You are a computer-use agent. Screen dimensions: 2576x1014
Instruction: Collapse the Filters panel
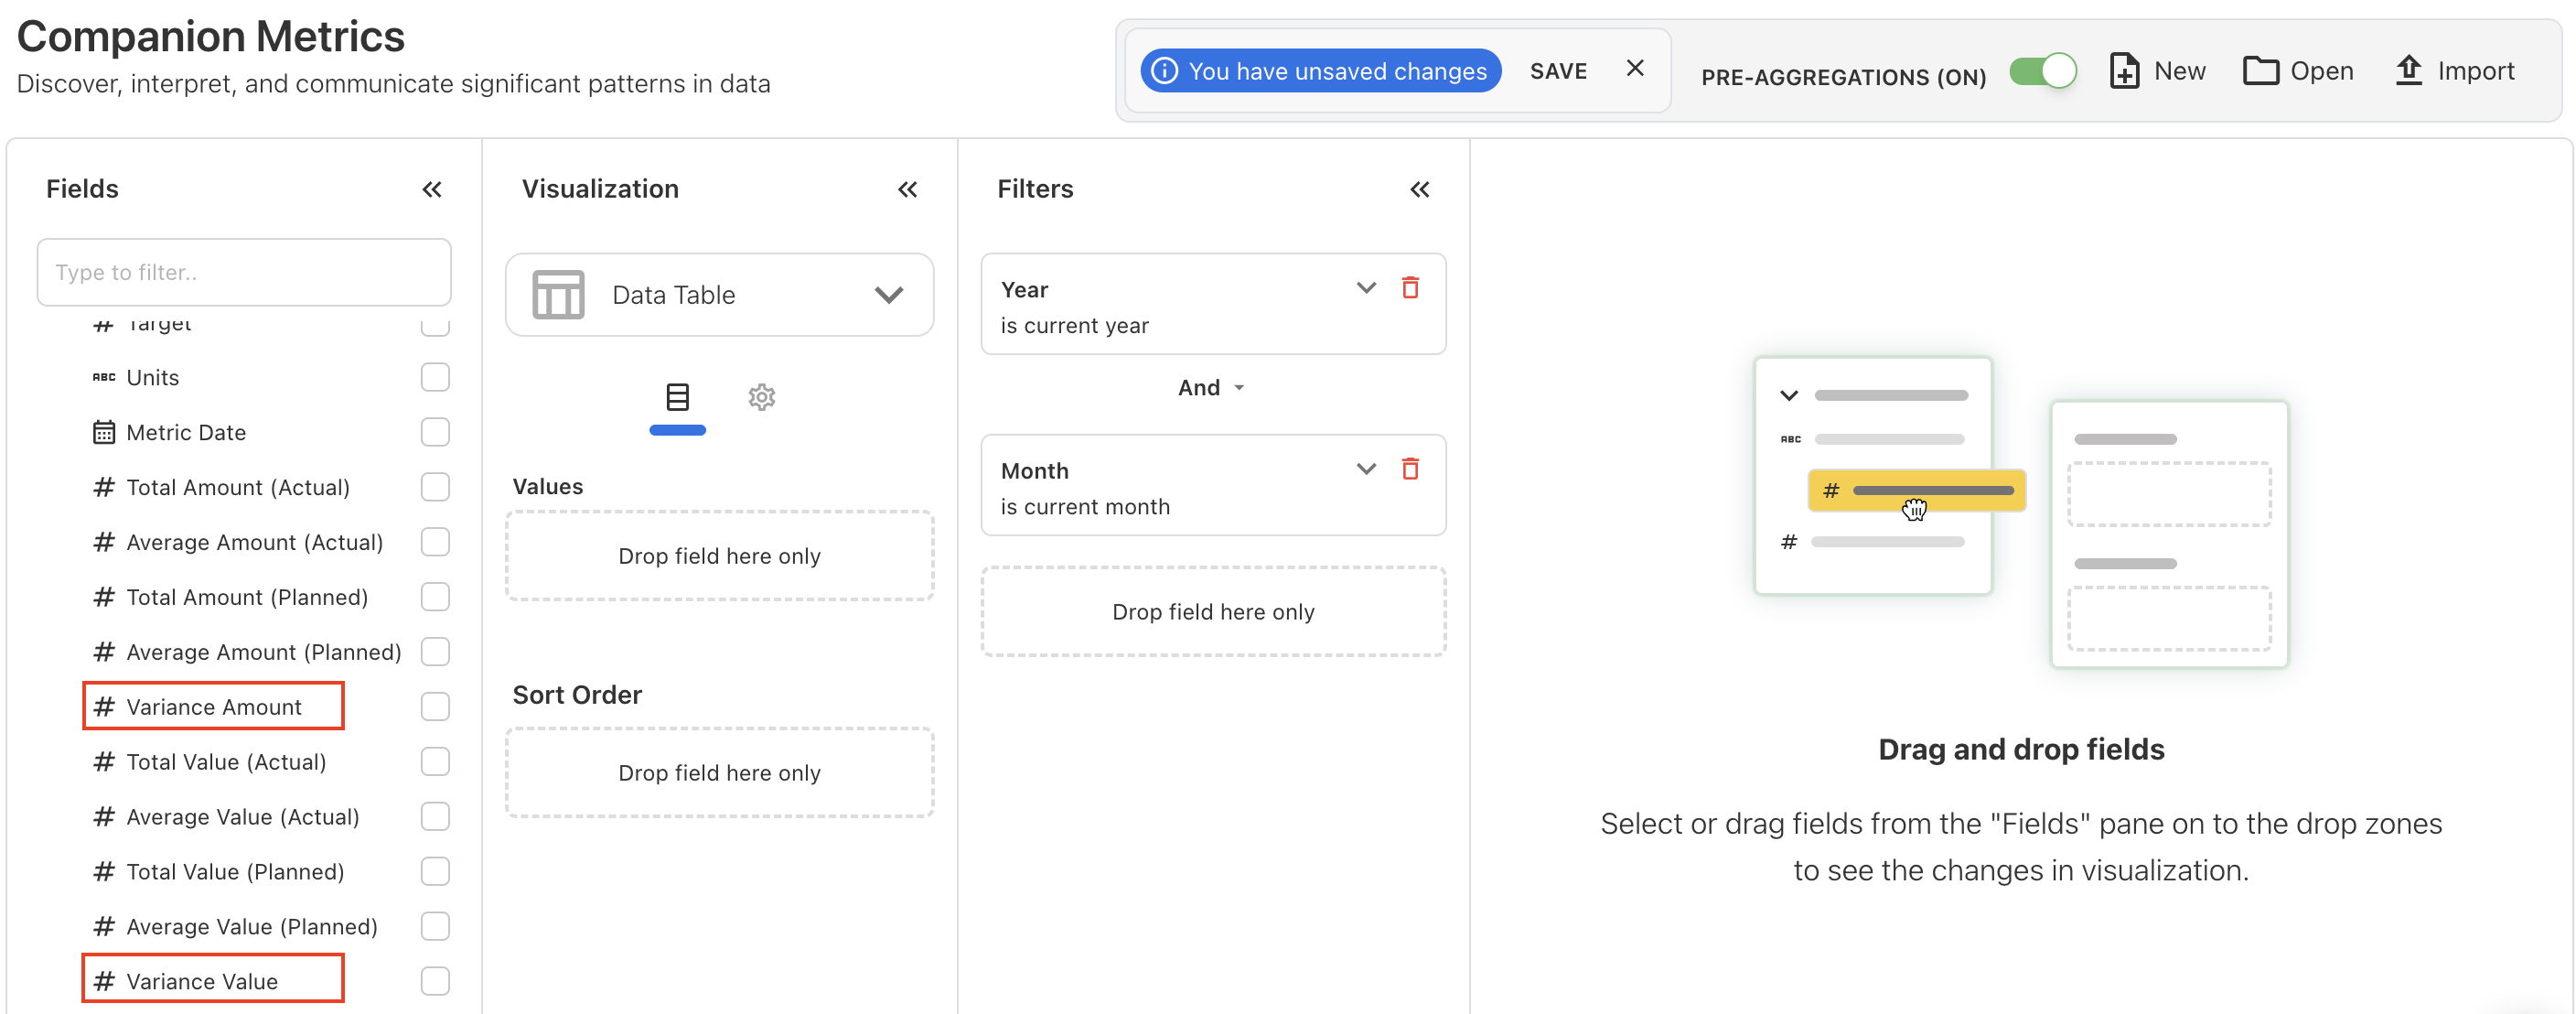1419,189
